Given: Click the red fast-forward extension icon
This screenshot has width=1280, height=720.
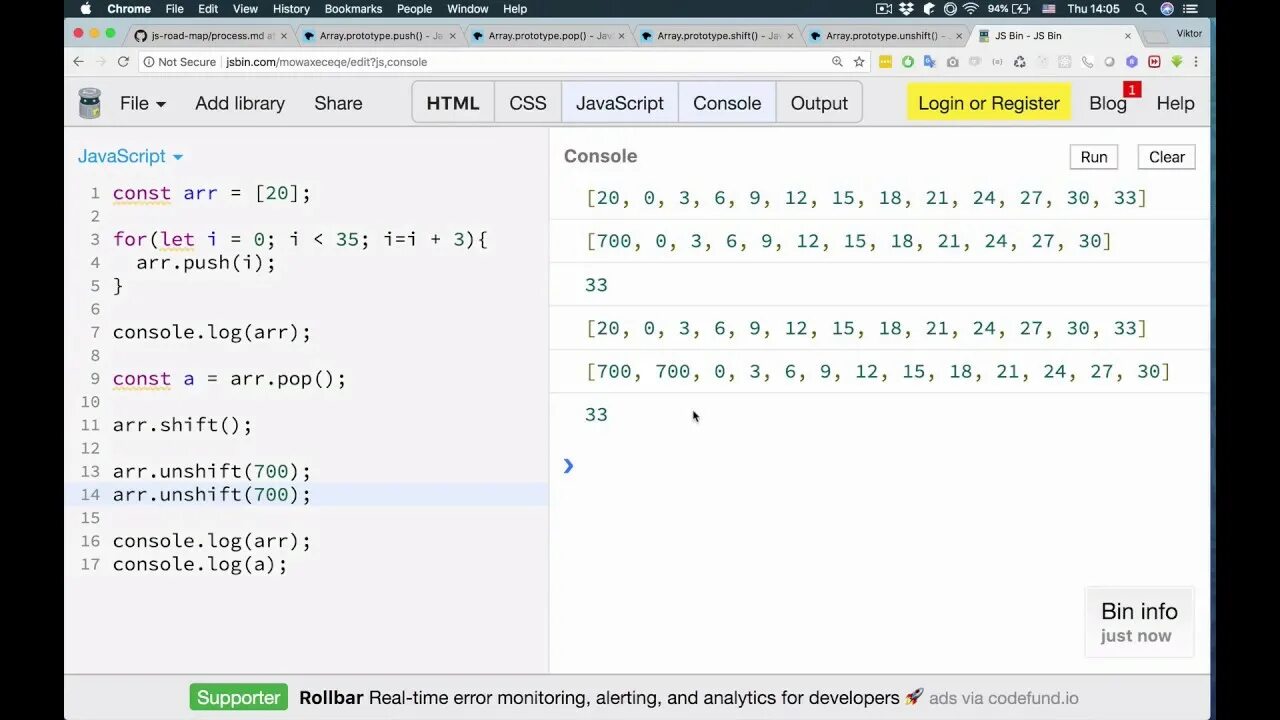Looking at the screenshot, I should [x=1154, y=62].
